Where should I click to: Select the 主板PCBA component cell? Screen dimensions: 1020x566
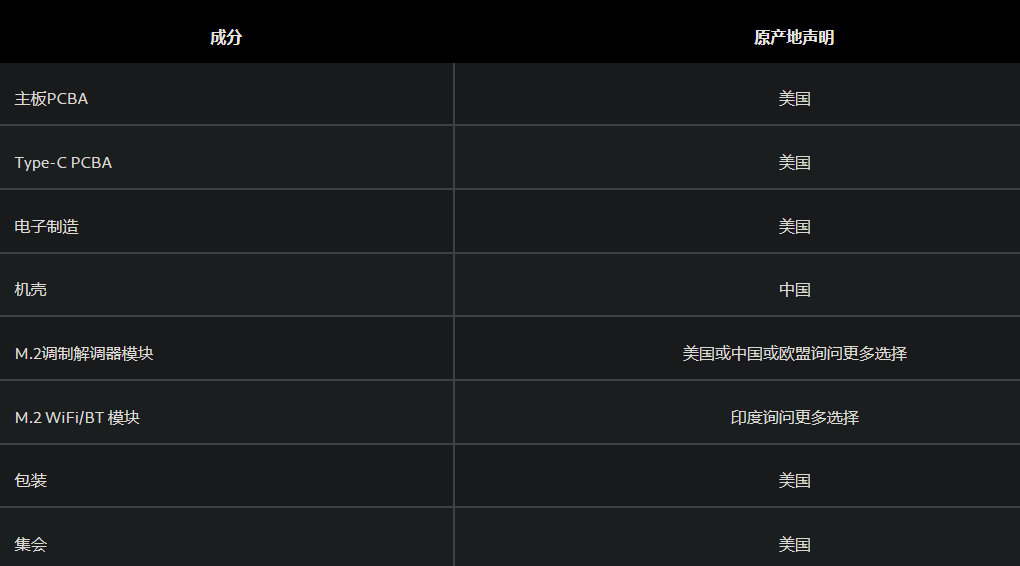(51, 99)
